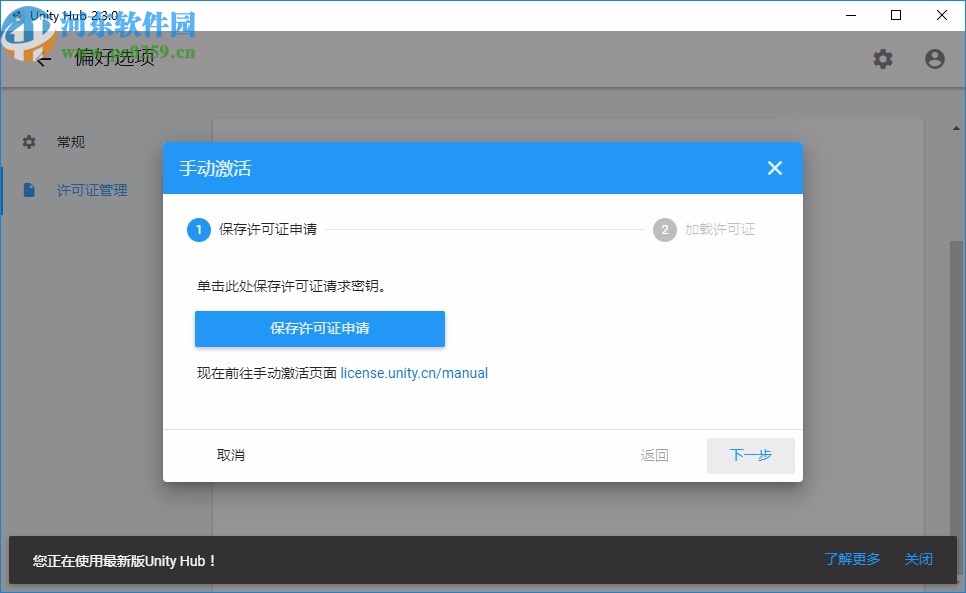Minimize the Unity Hub window
The width and height of the screenshot is (966, 593).
pyautogui.click(x=851, y=15)
